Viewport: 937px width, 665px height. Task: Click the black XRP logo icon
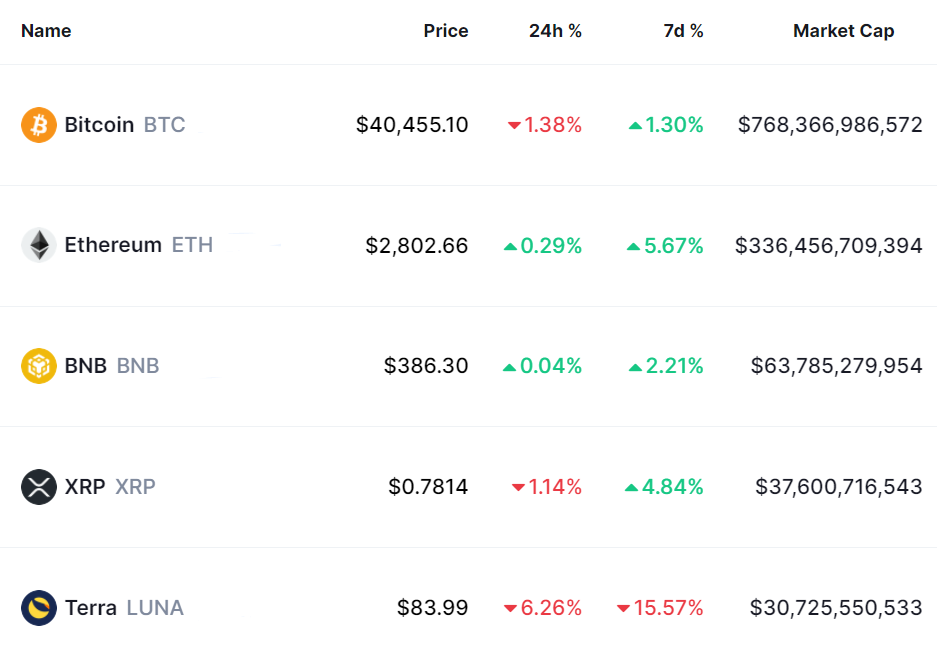(x=39, y=487)
